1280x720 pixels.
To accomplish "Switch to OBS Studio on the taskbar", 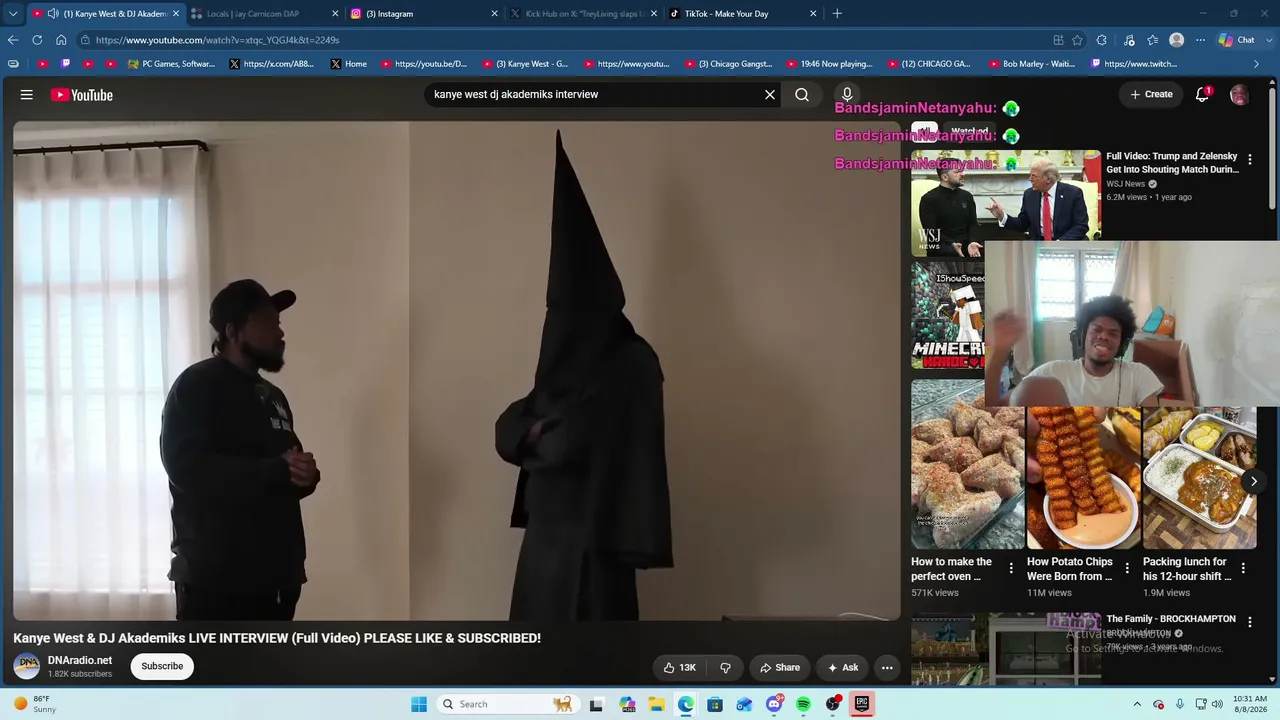I will click(833, 704).
